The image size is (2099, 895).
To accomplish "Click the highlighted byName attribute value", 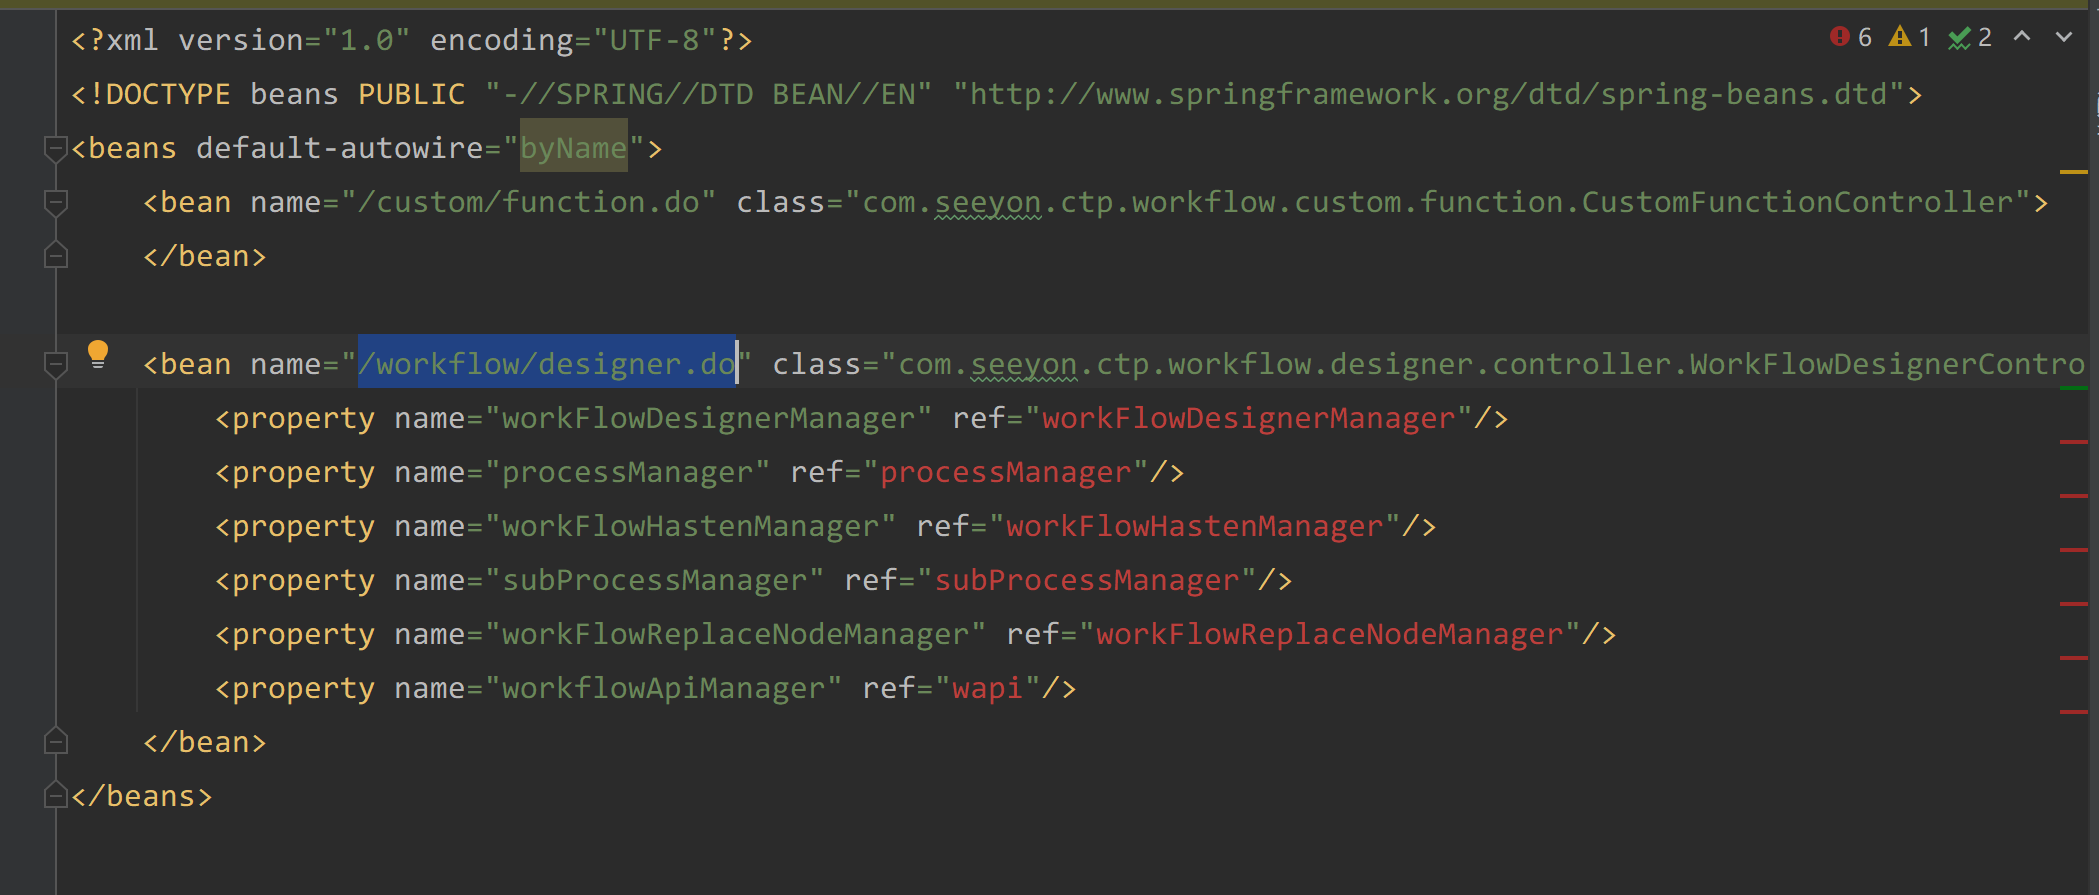I will tap(573, 148).
